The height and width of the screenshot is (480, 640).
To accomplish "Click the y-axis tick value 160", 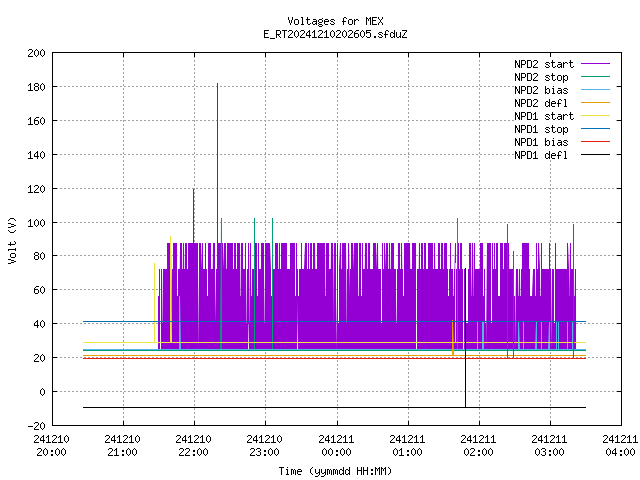I will click(36, 121).
